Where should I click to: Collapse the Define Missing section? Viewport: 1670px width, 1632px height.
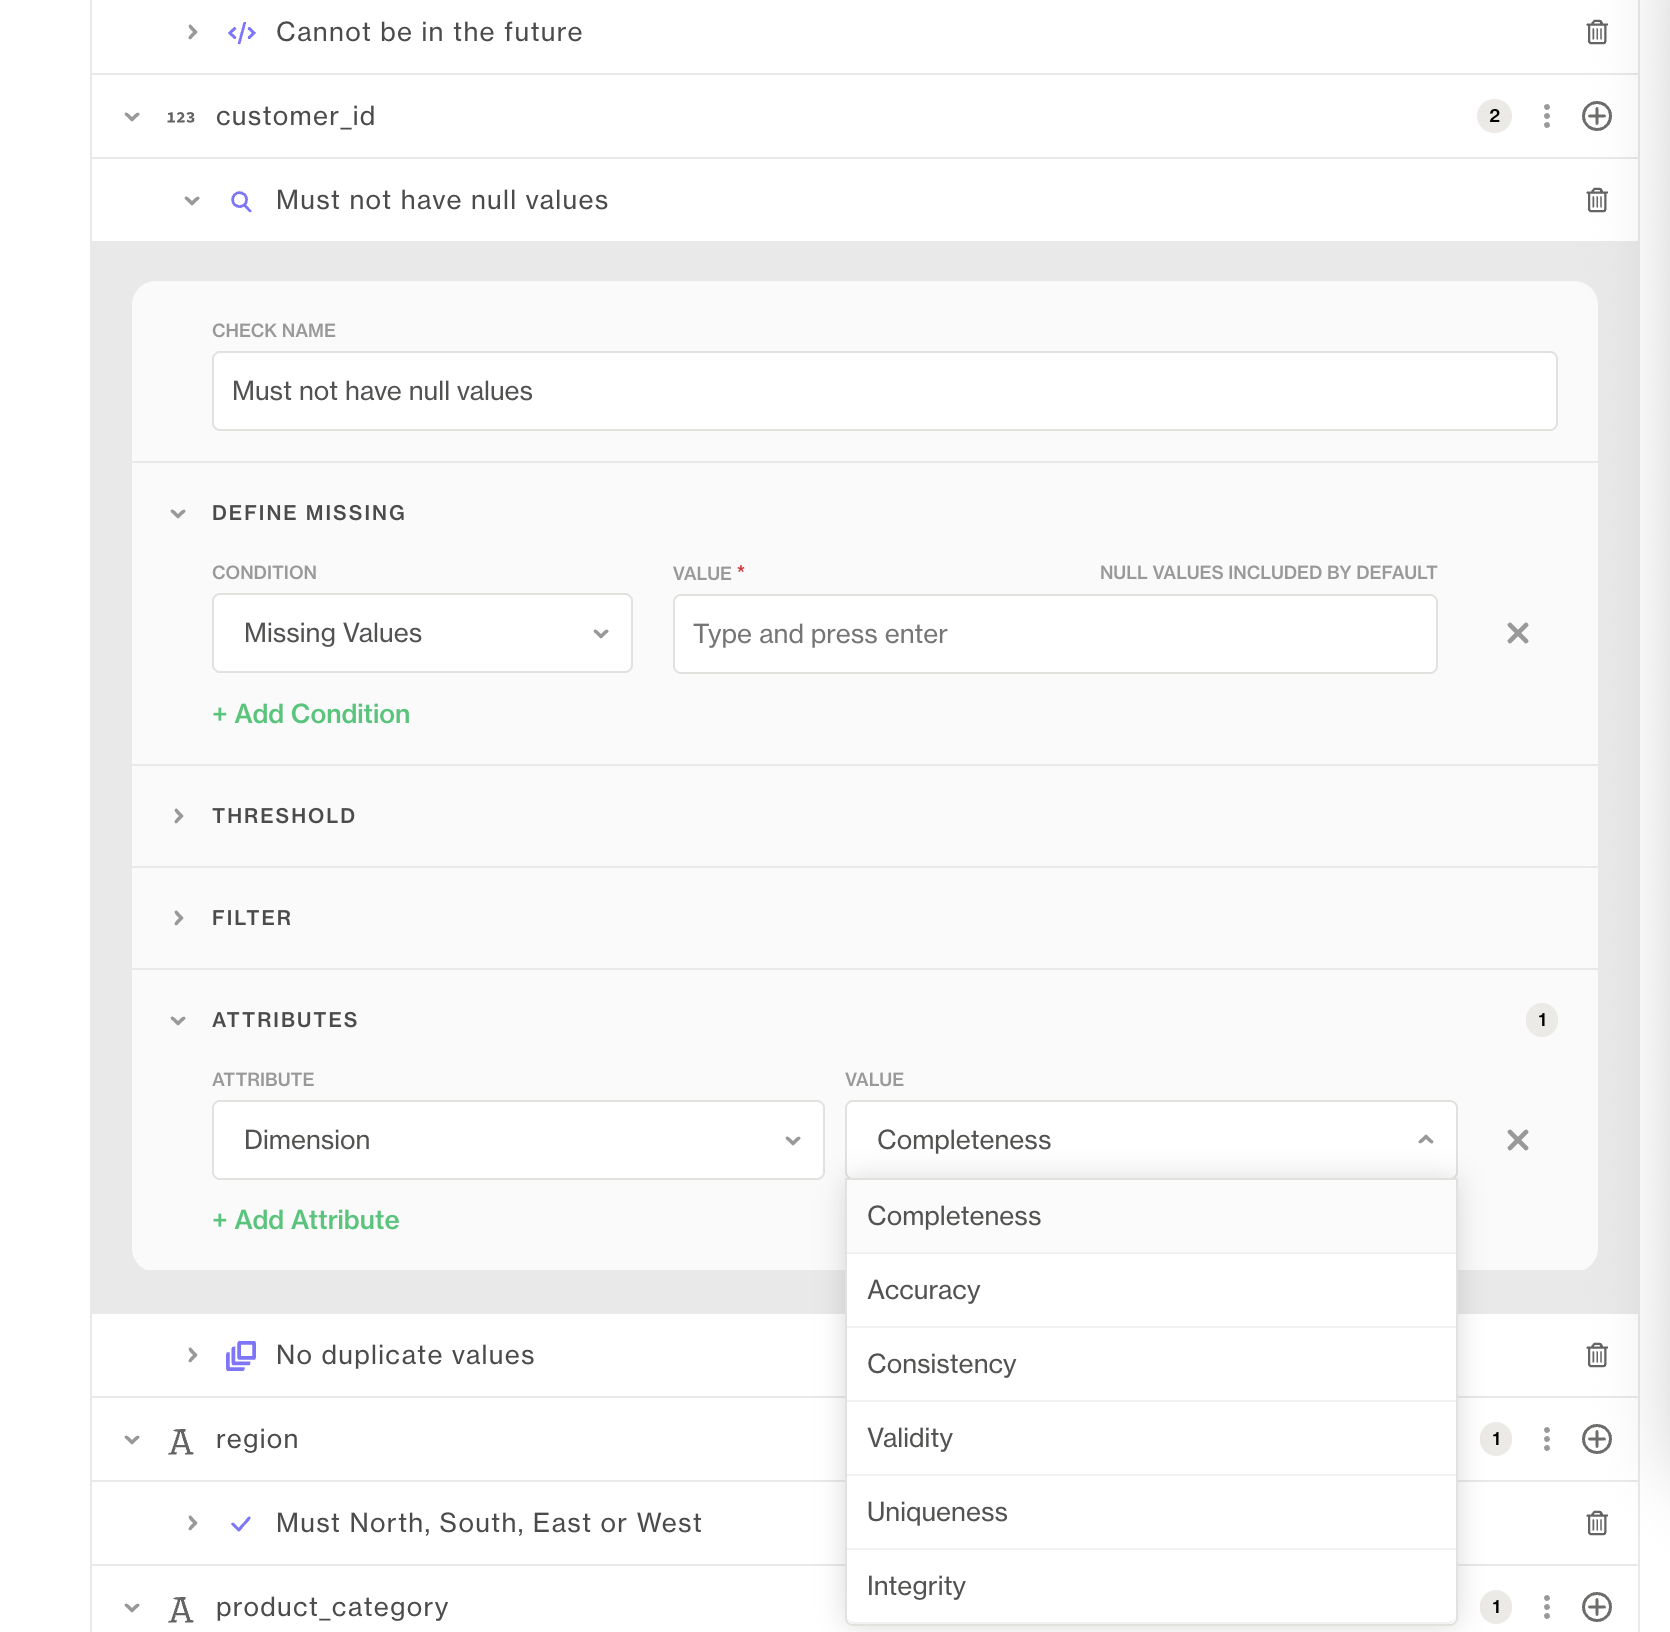click(178, 513)
